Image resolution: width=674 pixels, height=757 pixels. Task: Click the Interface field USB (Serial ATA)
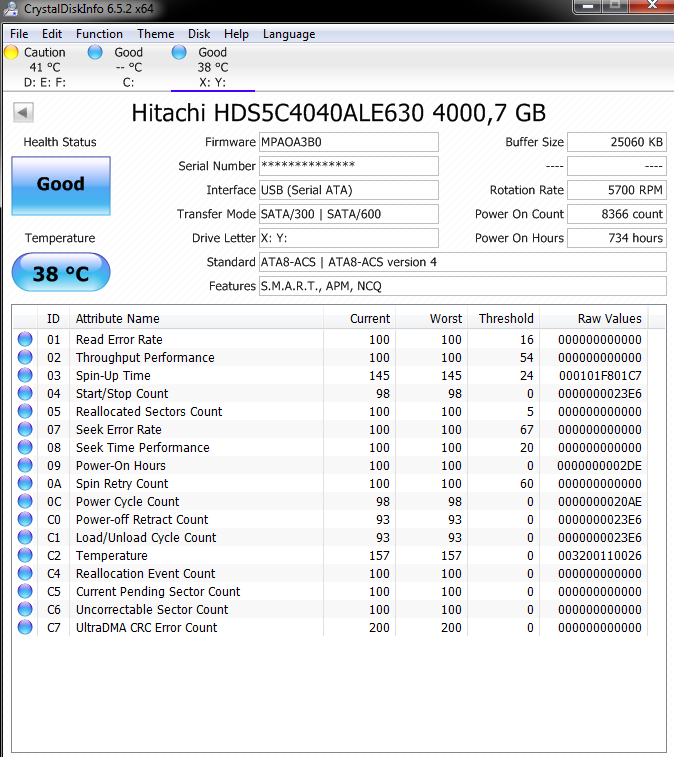click(349, 190)
